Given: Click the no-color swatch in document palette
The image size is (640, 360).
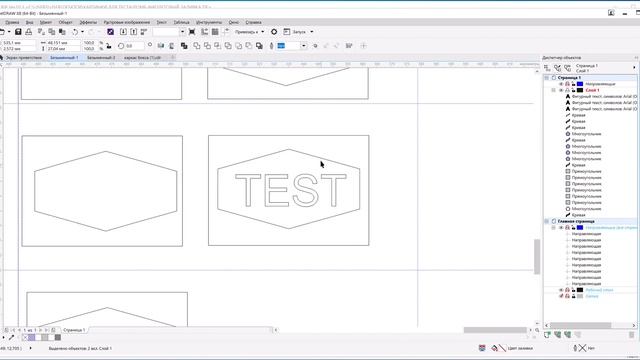Looking at the screenshot, I should 25,338.
